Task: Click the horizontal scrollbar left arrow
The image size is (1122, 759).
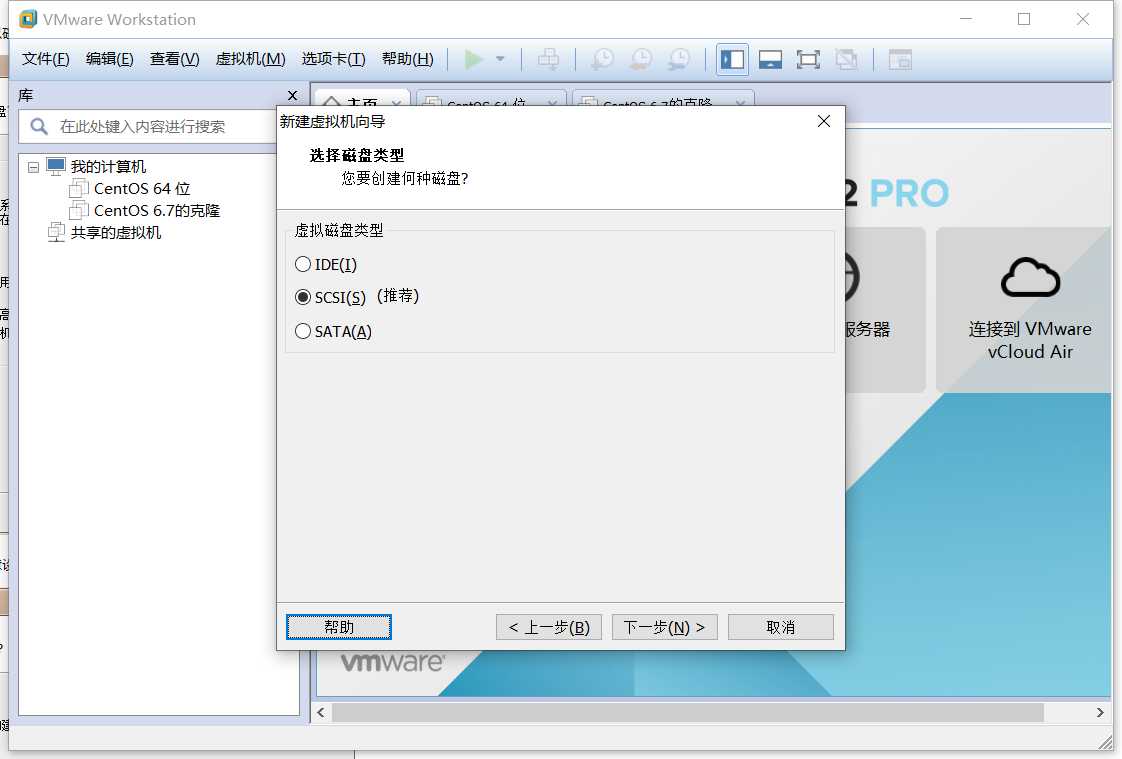Action: pos(321,713)
